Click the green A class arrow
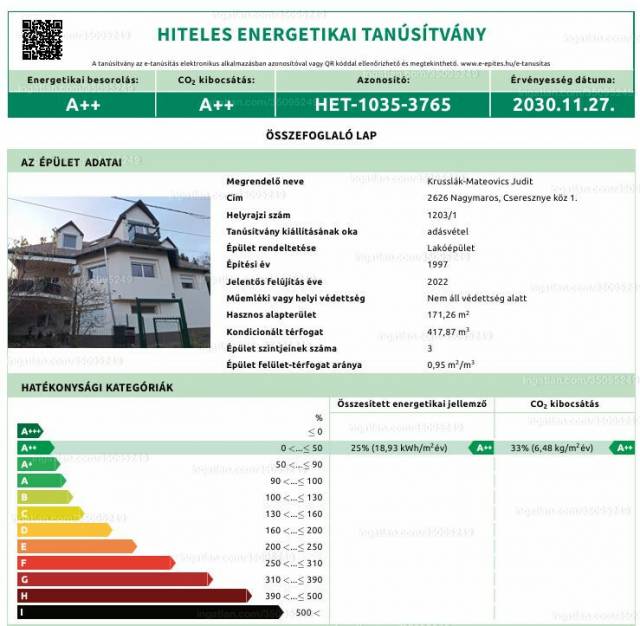Viewport: 640px width, 626px height. 42,480
